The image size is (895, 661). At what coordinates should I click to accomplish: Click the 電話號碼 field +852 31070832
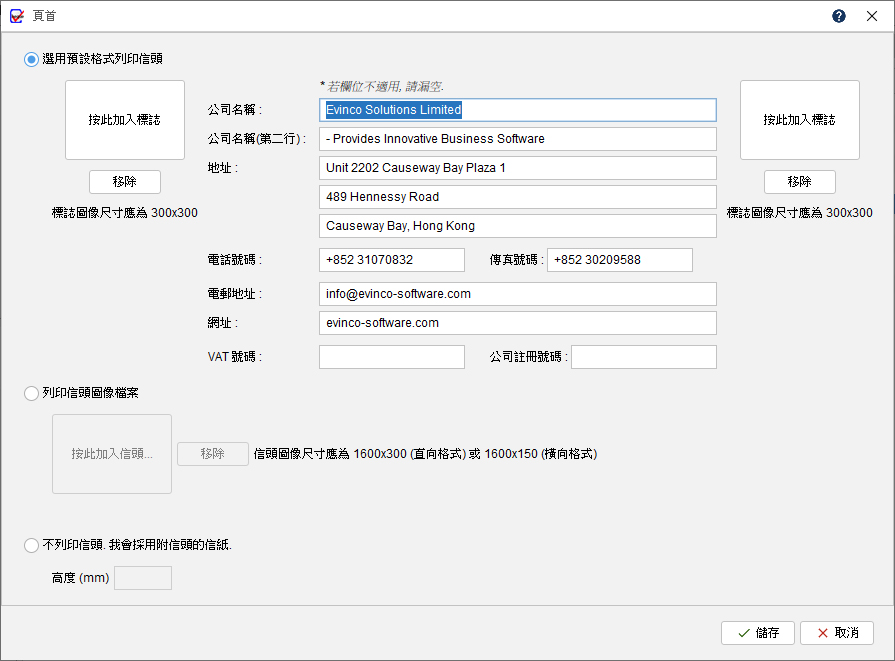392,260
